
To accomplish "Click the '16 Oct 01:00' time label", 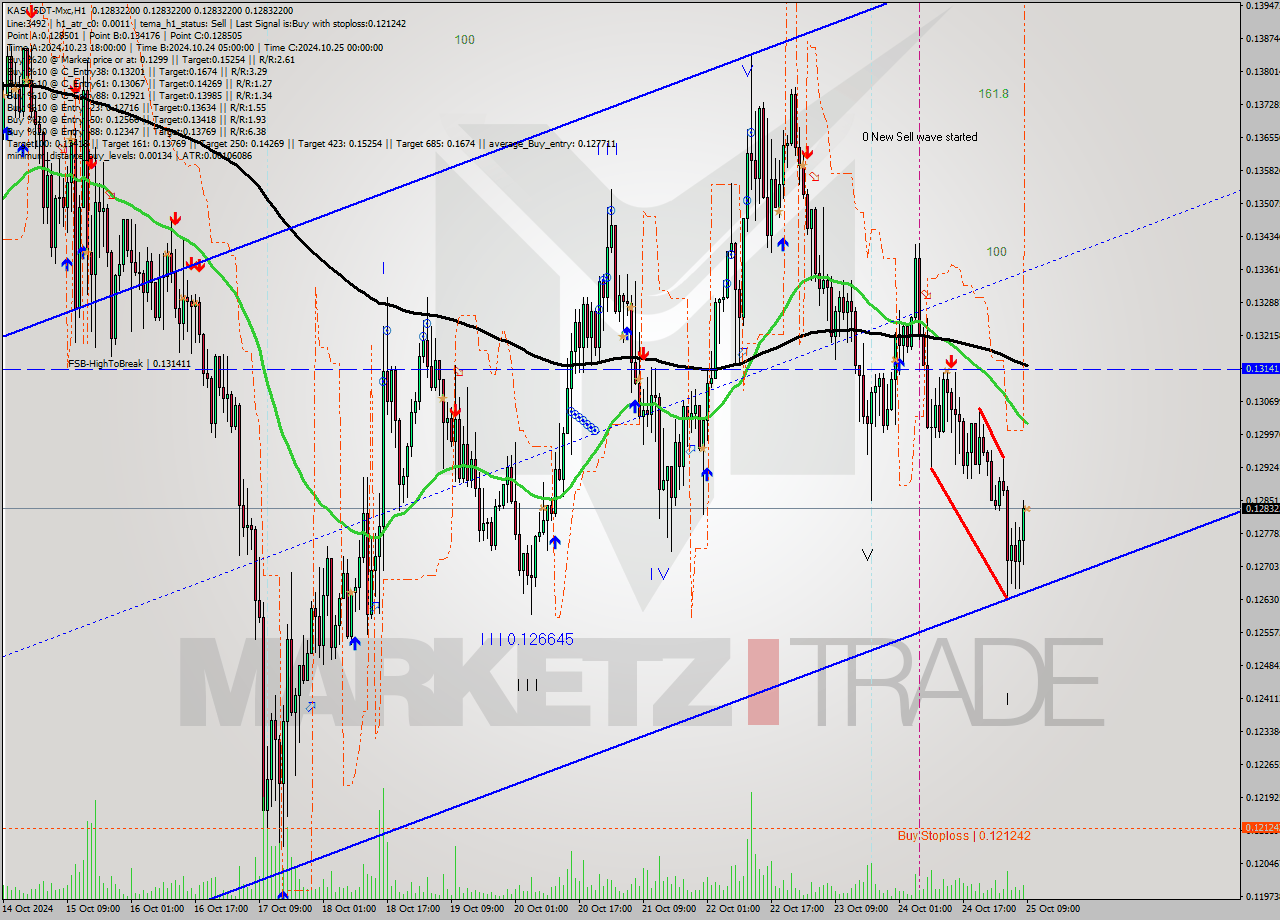I will [157, 909].
